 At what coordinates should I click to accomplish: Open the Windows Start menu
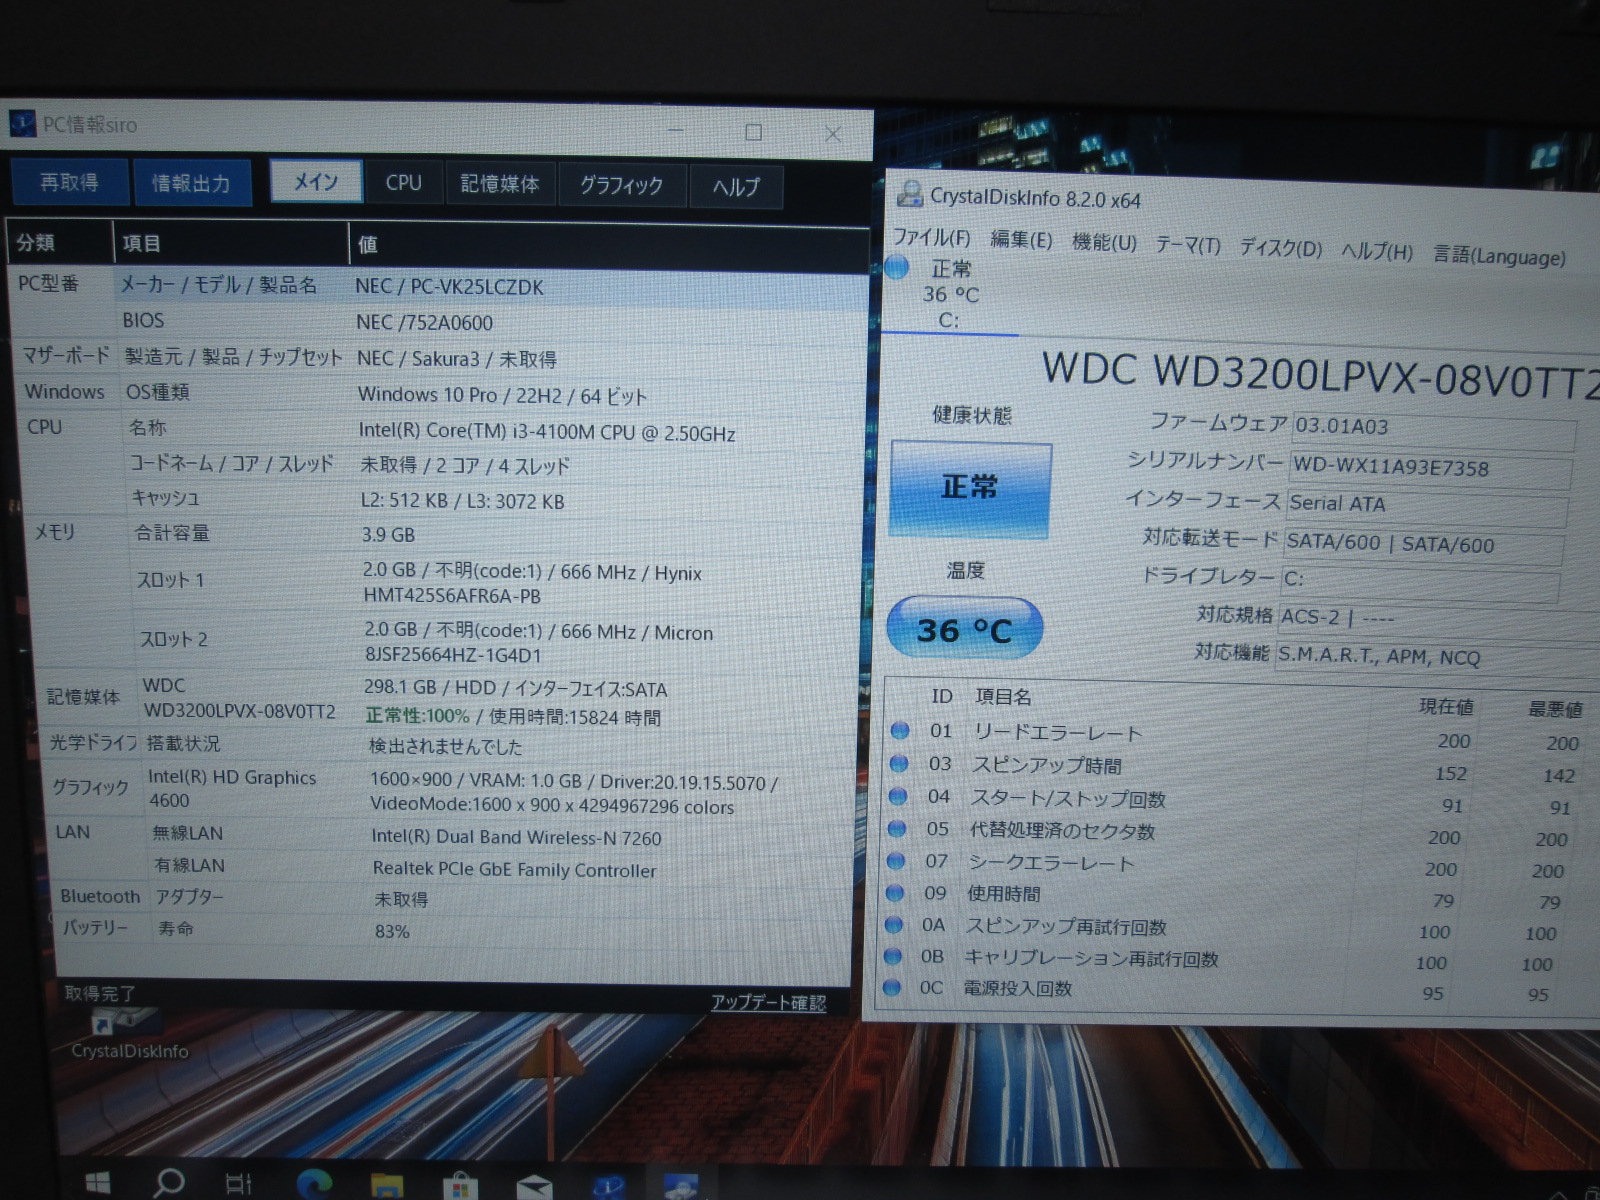tap(97, 1184)
